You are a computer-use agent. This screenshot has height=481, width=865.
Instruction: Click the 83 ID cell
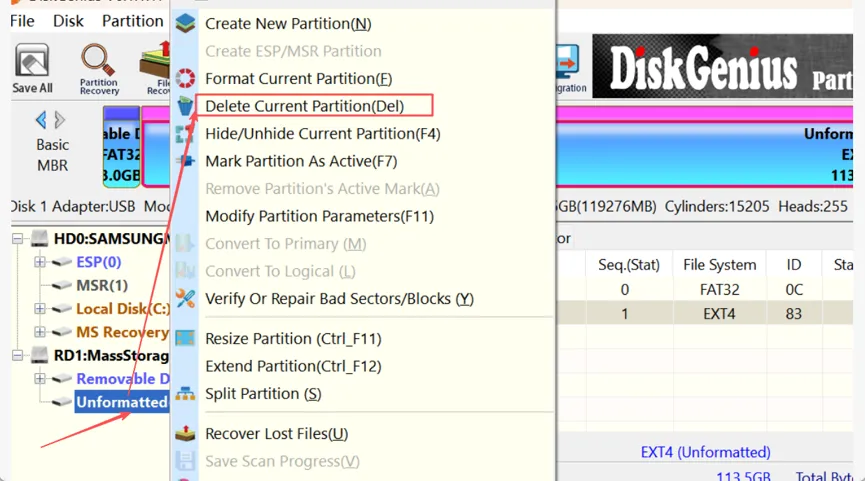[793, 313]
